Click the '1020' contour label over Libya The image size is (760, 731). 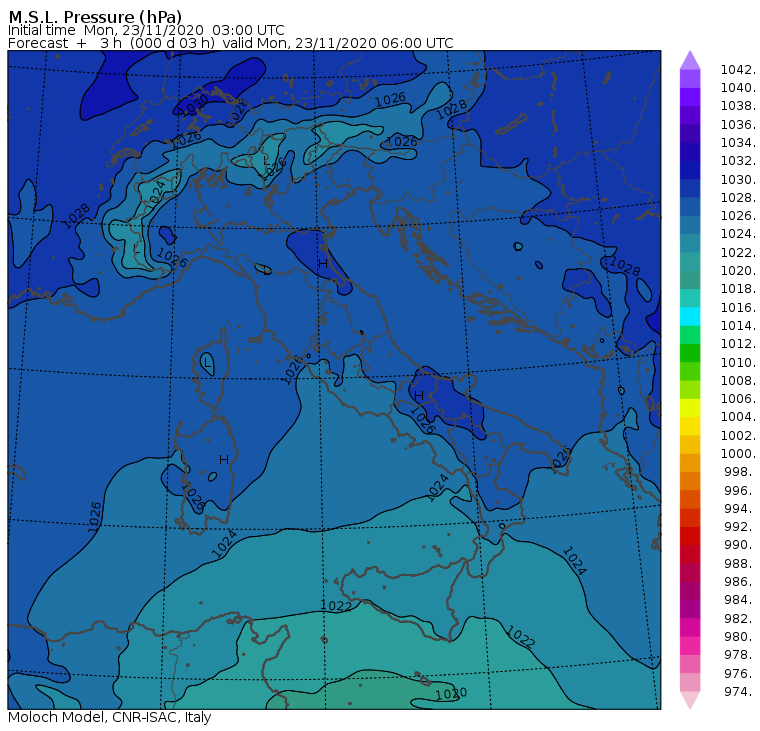tap(451, 694)
